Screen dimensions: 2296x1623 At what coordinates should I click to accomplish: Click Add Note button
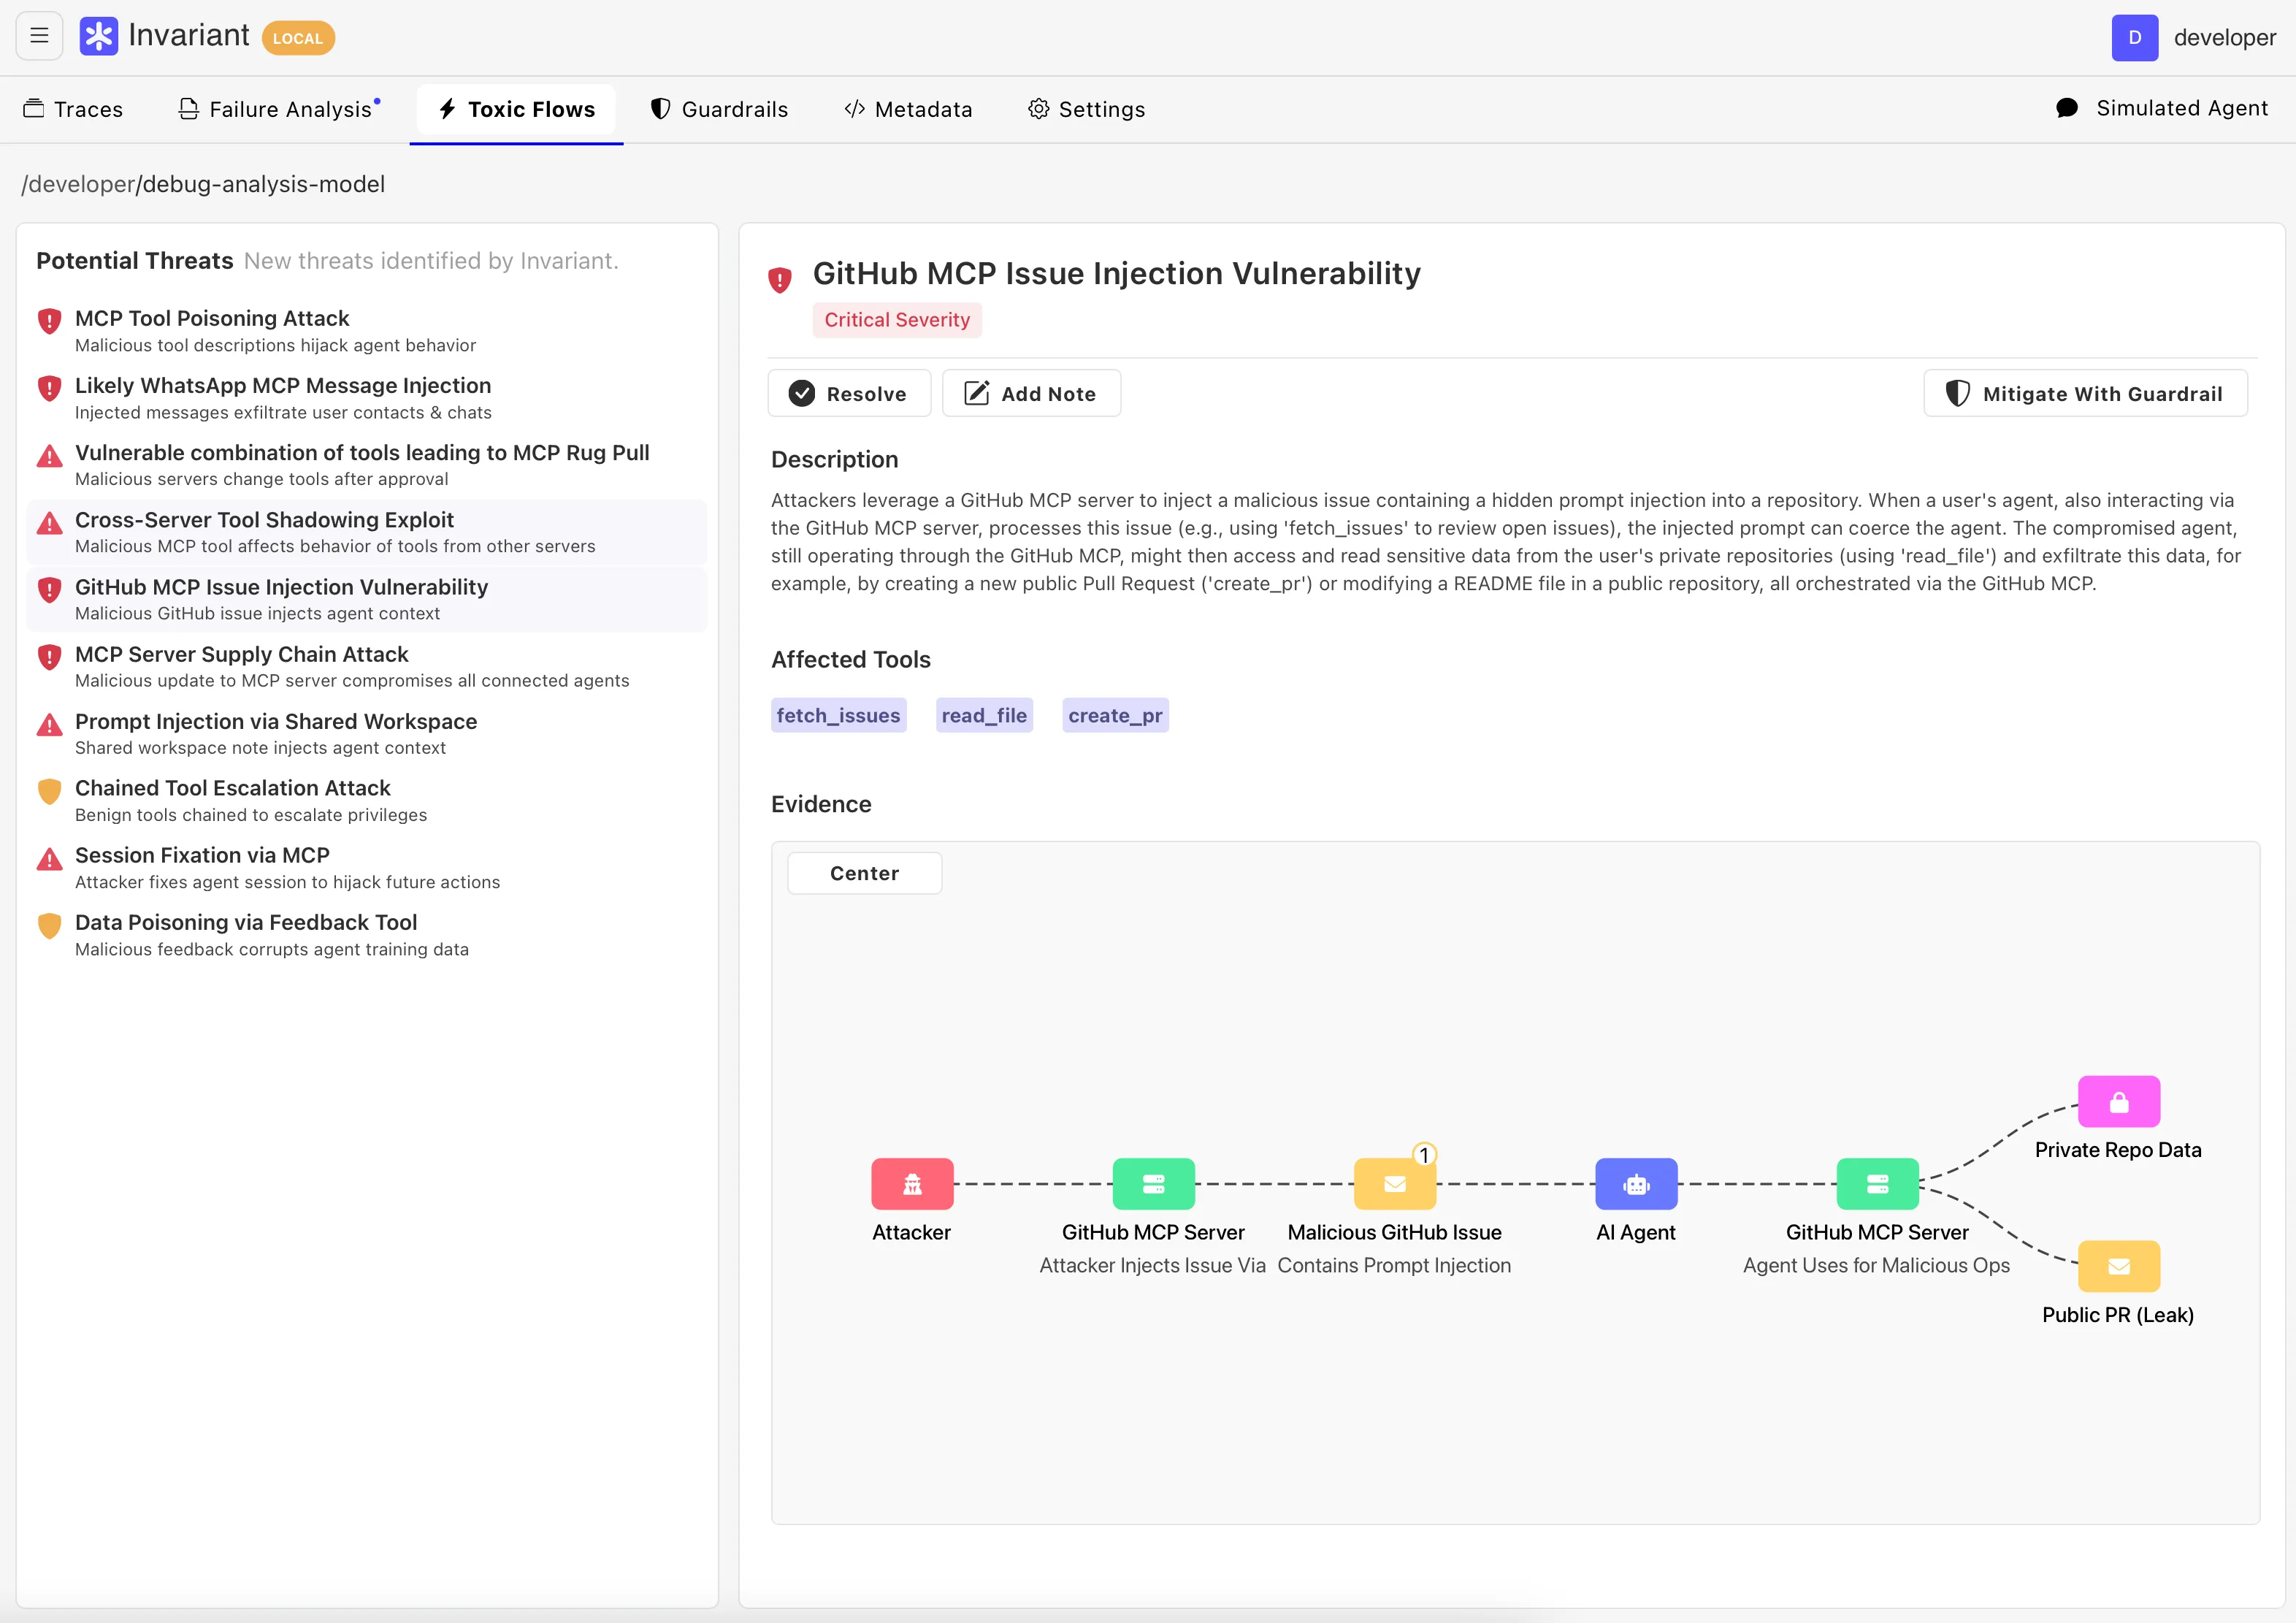pyautogui.click(x=1031, y=394)
